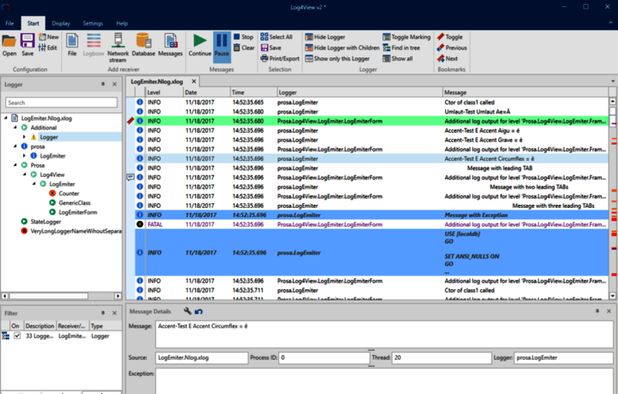
Task: Stop message receiving
Action: [243, 37]
